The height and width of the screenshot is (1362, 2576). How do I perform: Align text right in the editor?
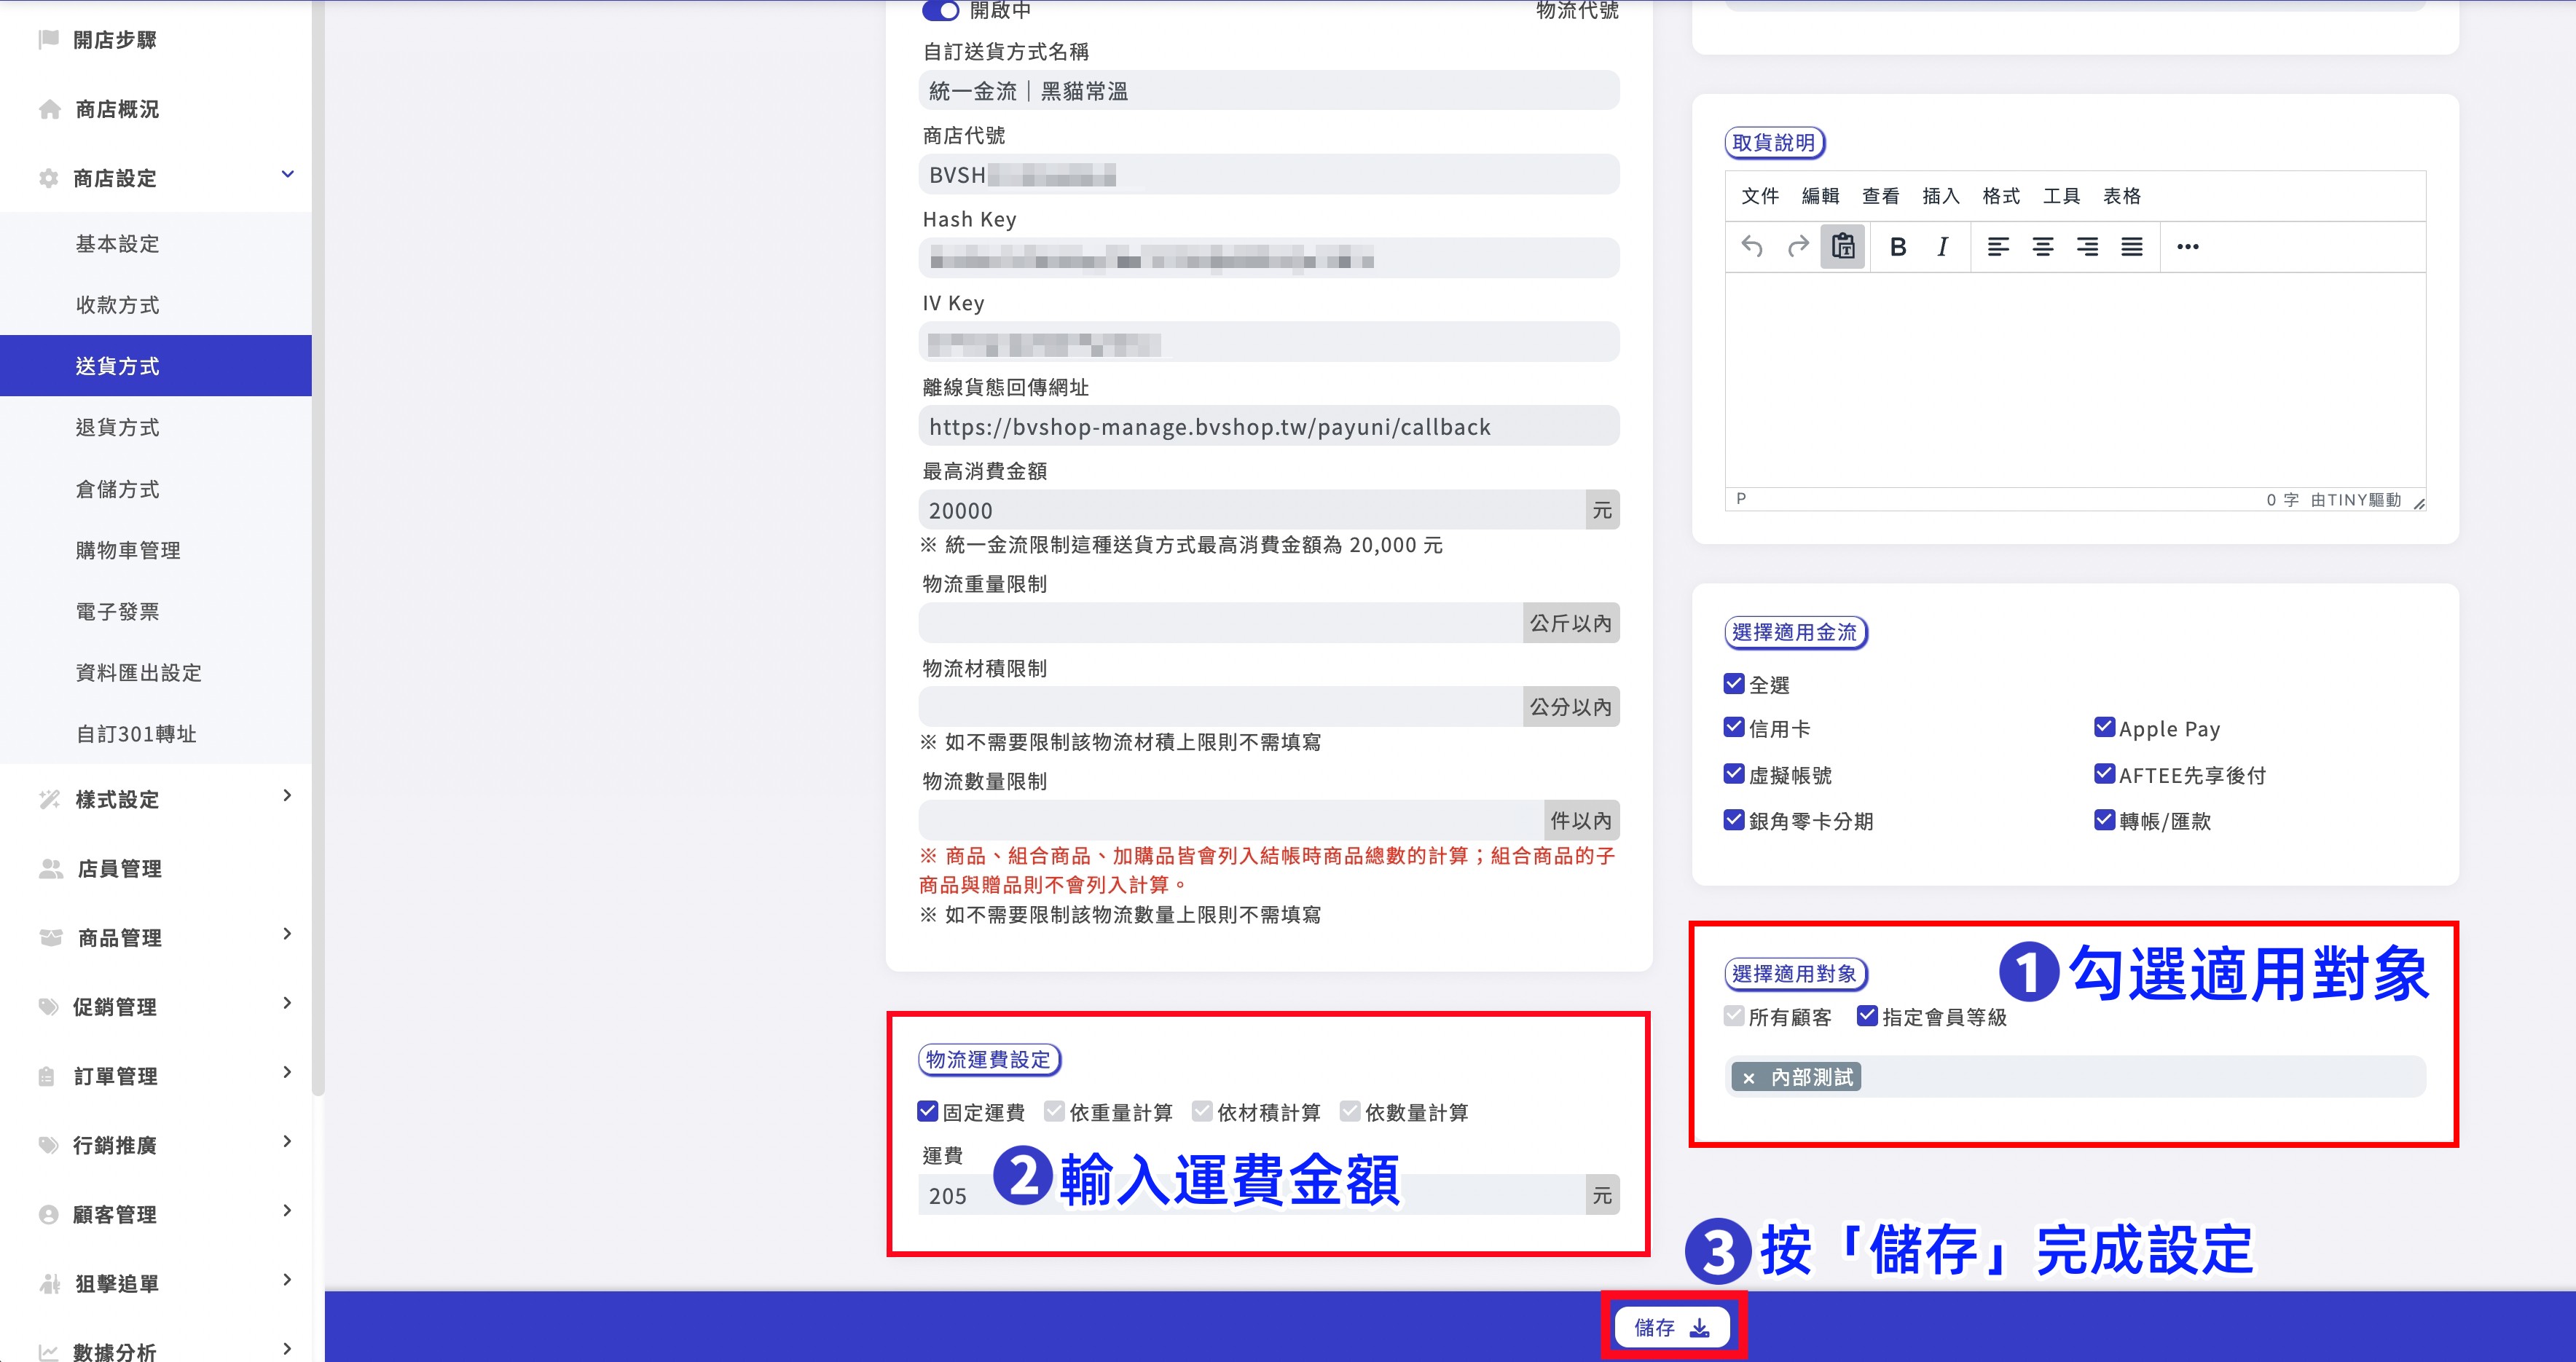click(x=2087, y=246)
